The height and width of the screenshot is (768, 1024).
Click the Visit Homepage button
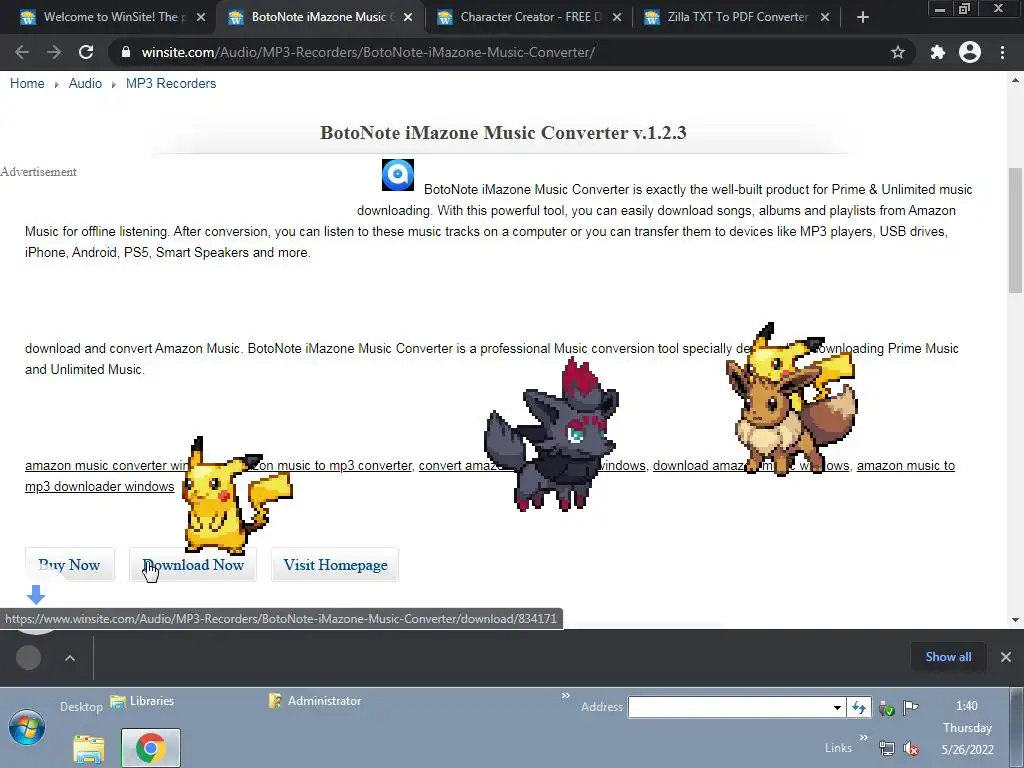[335, 565]
